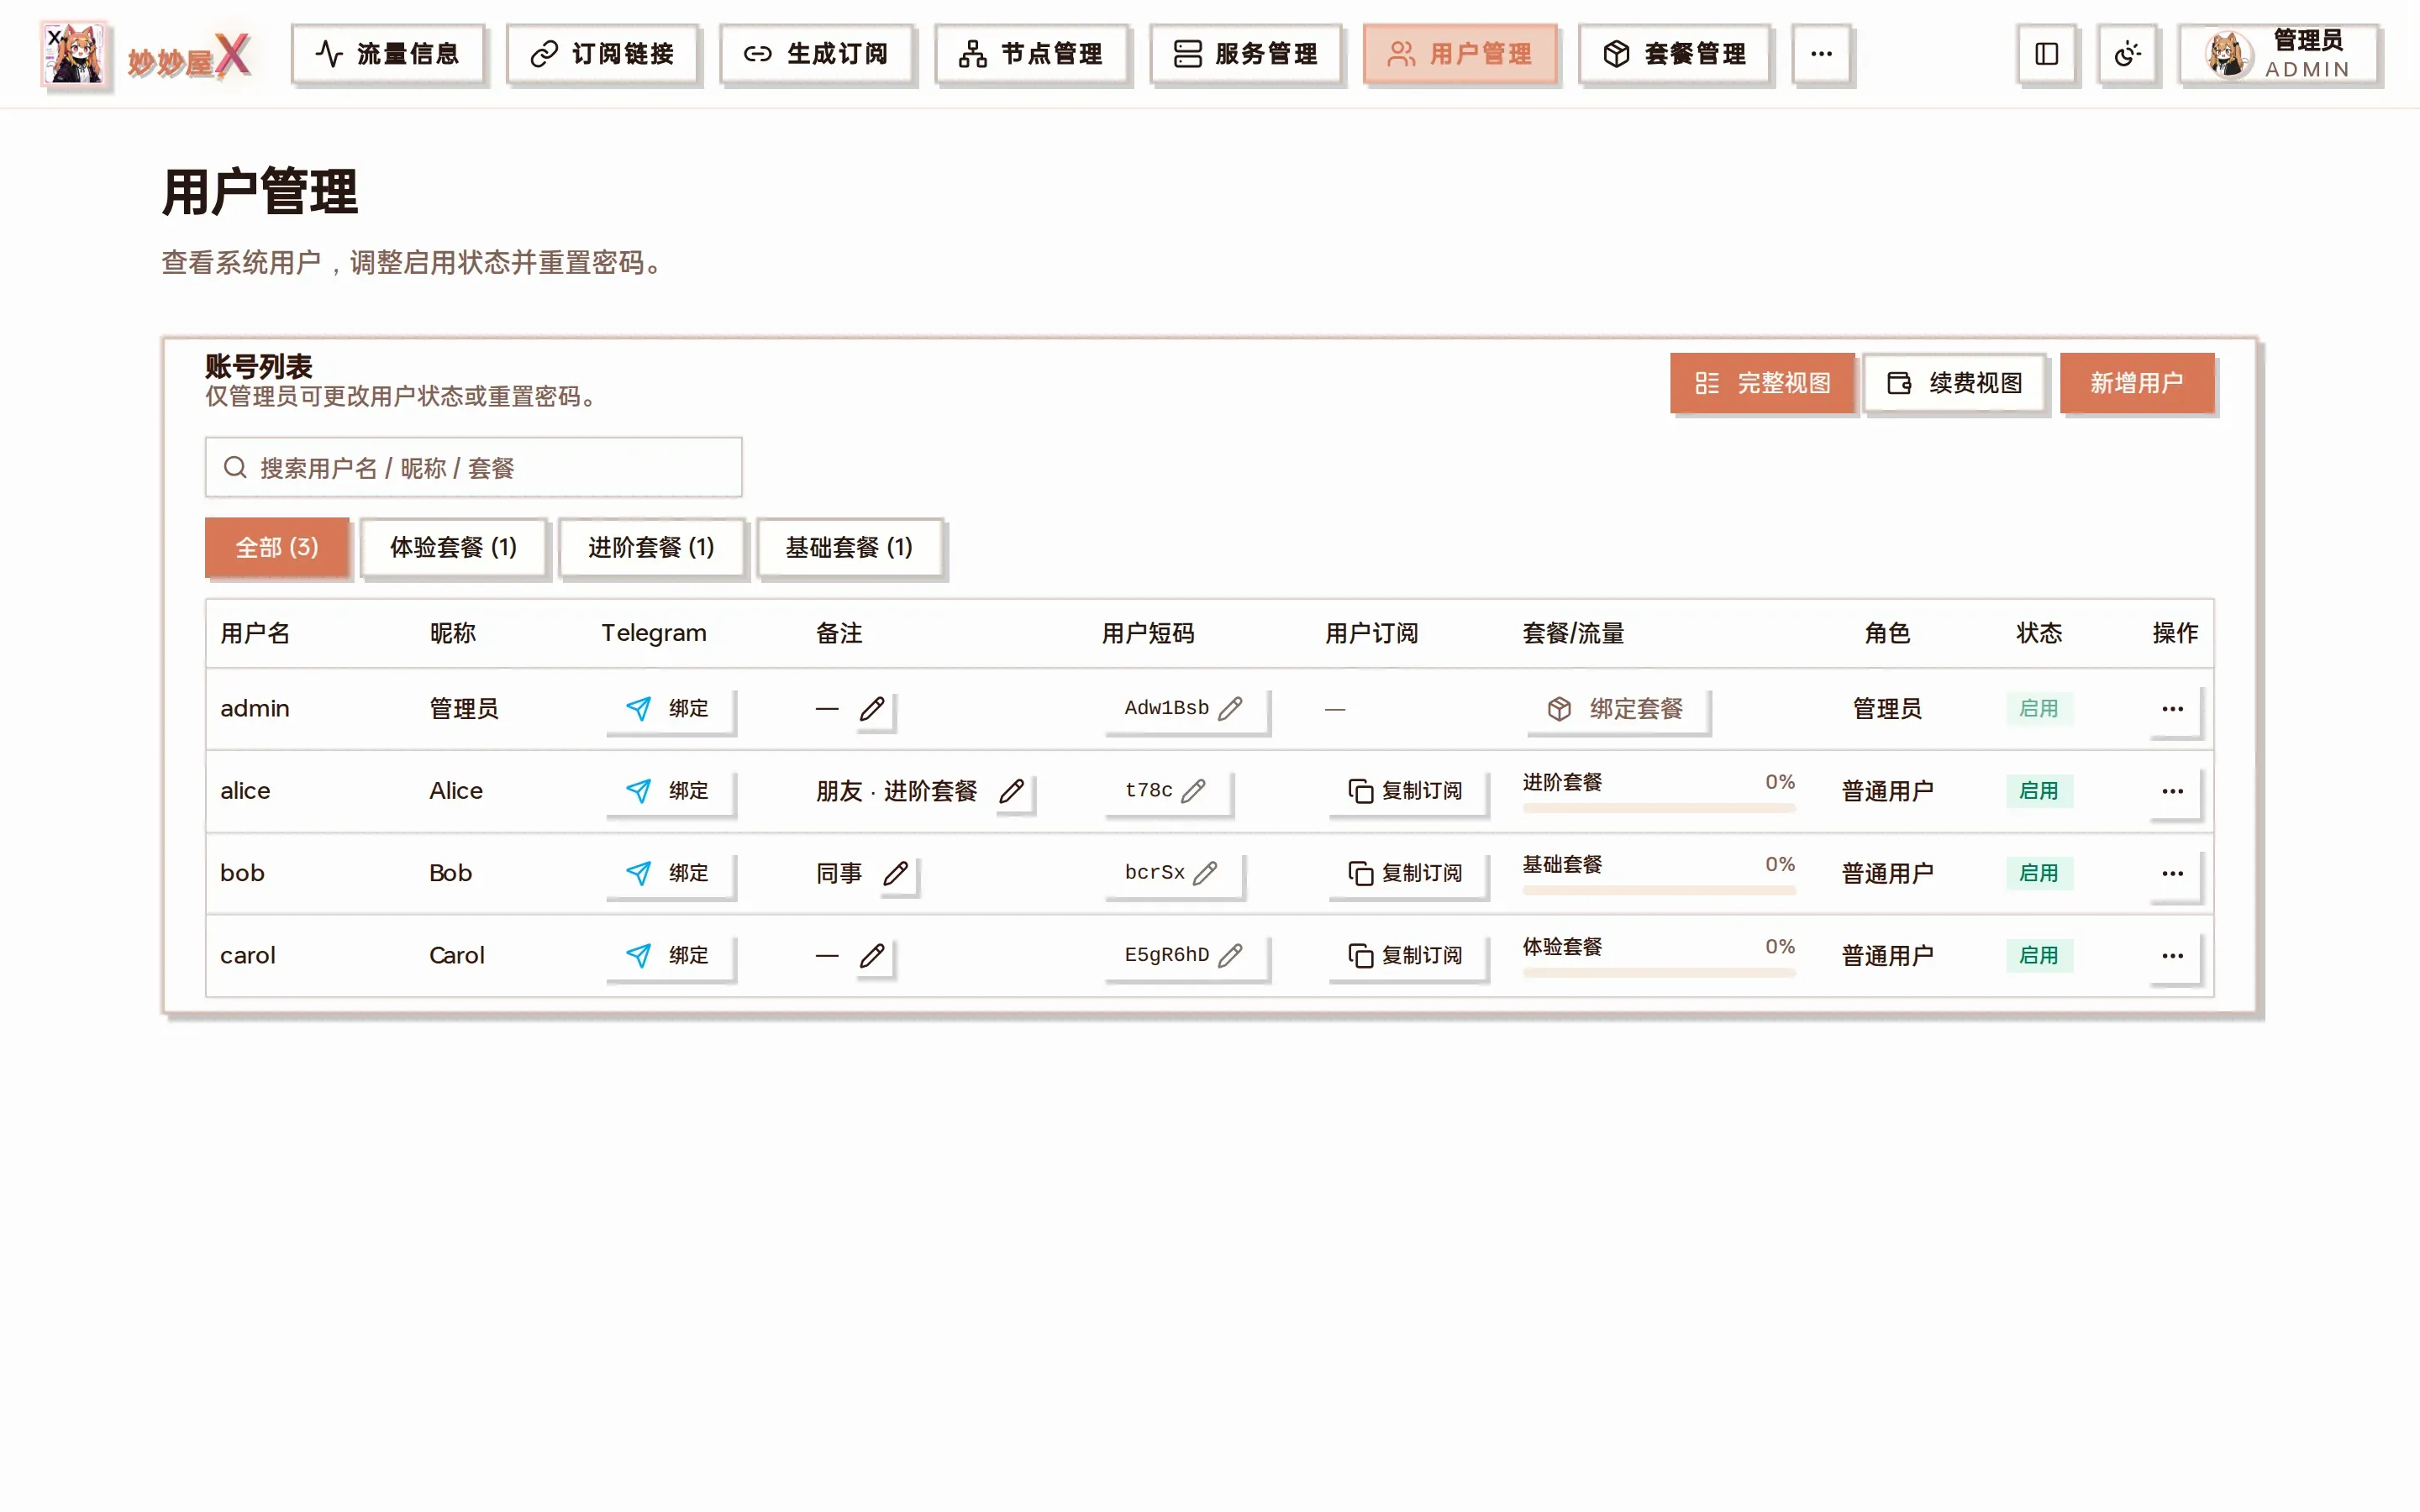Click alice's 进阶套餐 traffic progress bar

(x=1659, y=808)
